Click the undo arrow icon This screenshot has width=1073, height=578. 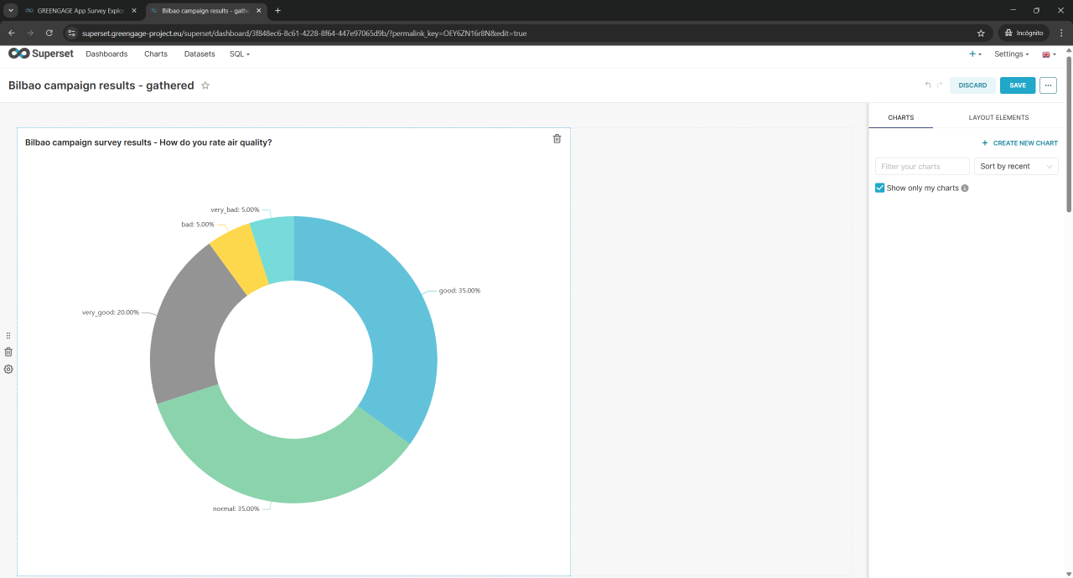(x=928, y=86)
